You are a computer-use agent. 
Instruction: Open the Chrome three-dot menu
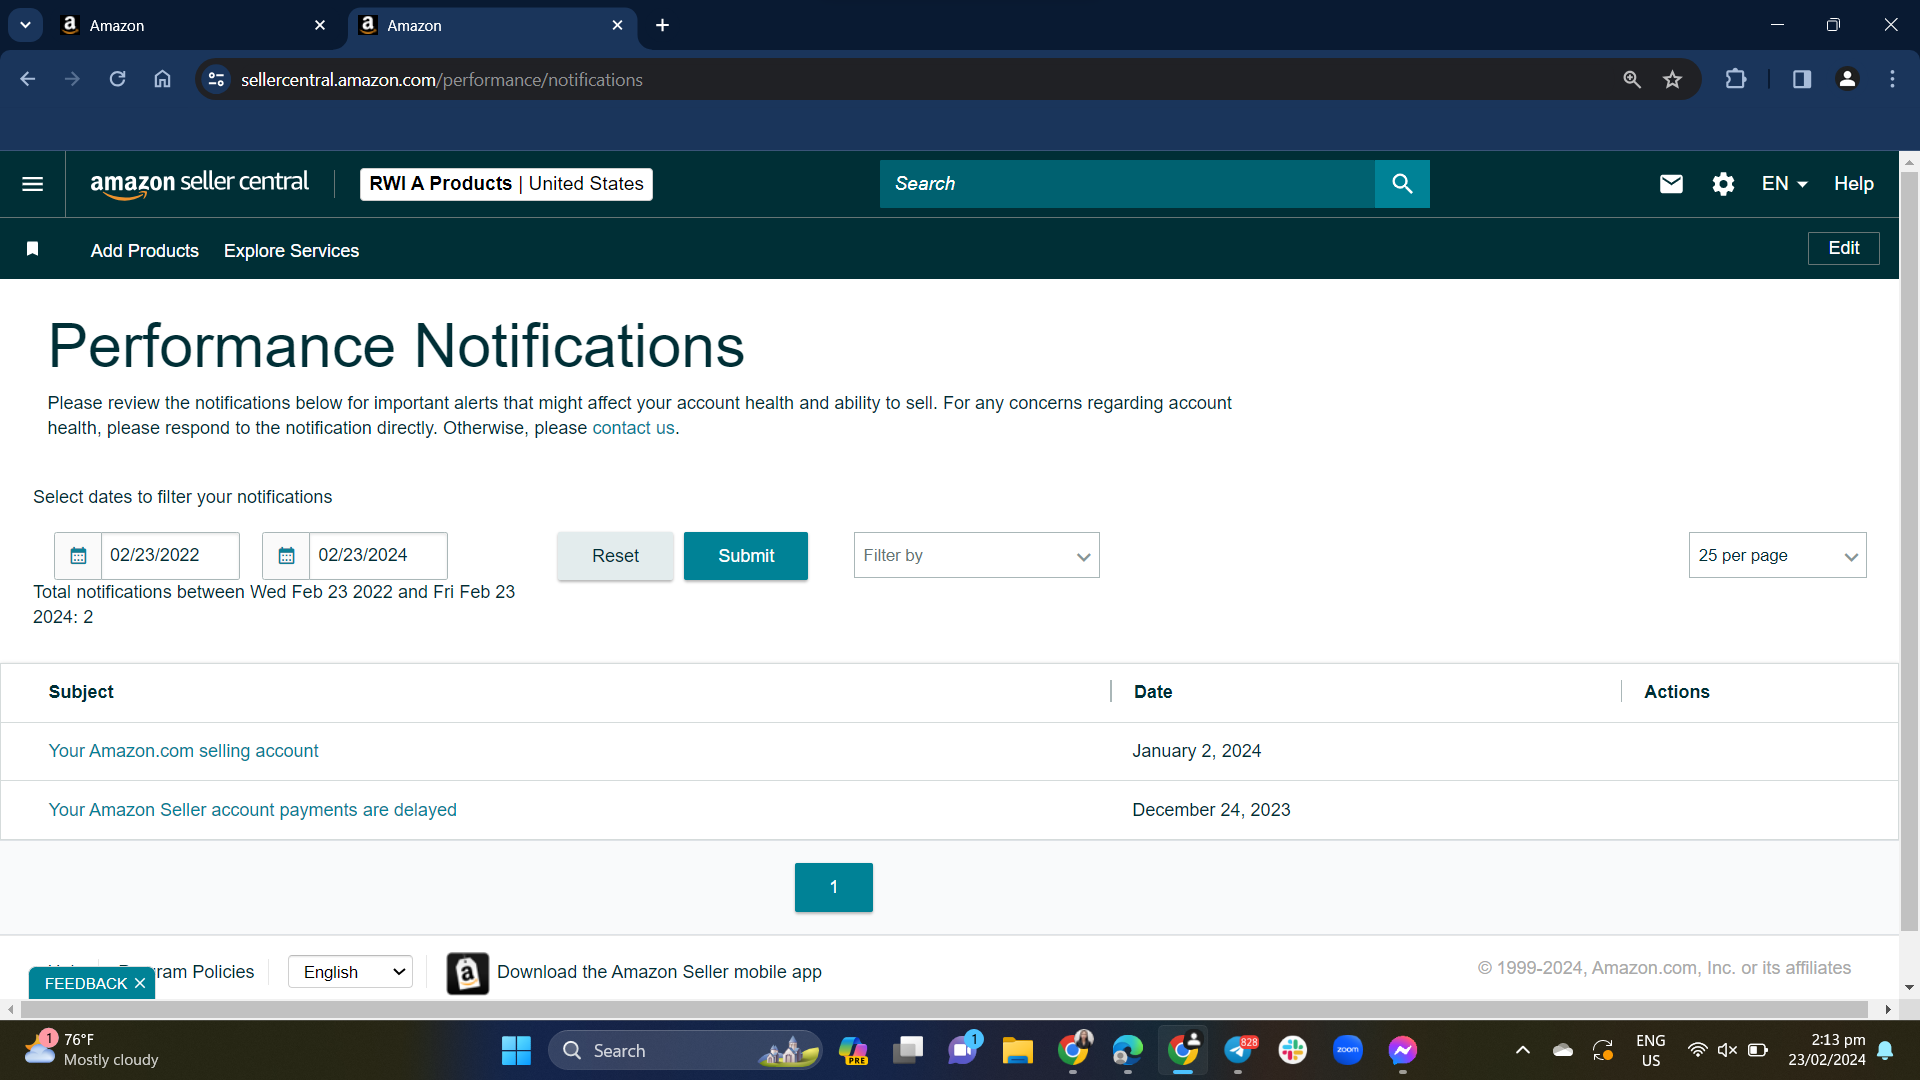1892,79
